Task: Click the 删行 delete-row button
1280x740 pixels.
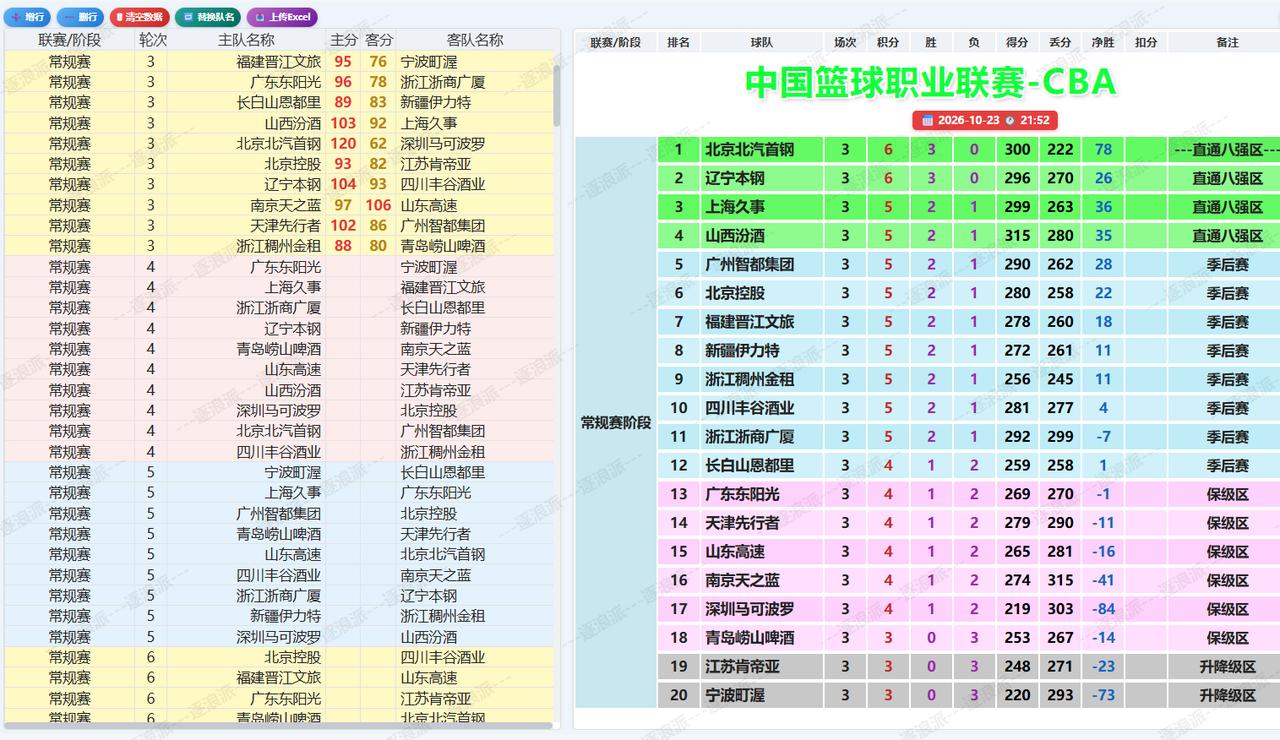Action: (81, 17)
